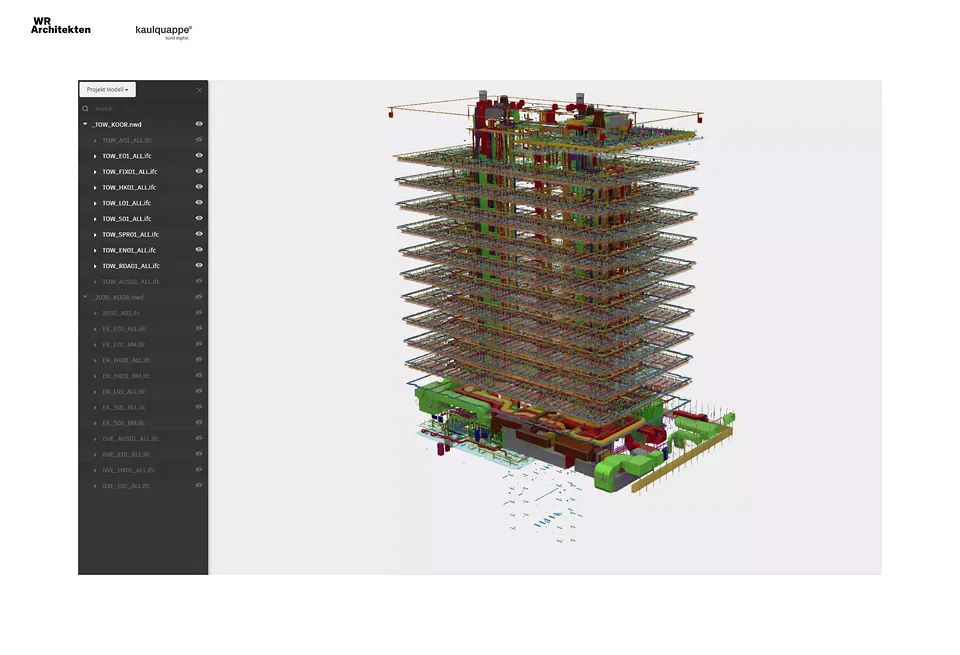Click the magnifier search icon
The height and width of the screenshot is (655, 960).
[86, 108]
